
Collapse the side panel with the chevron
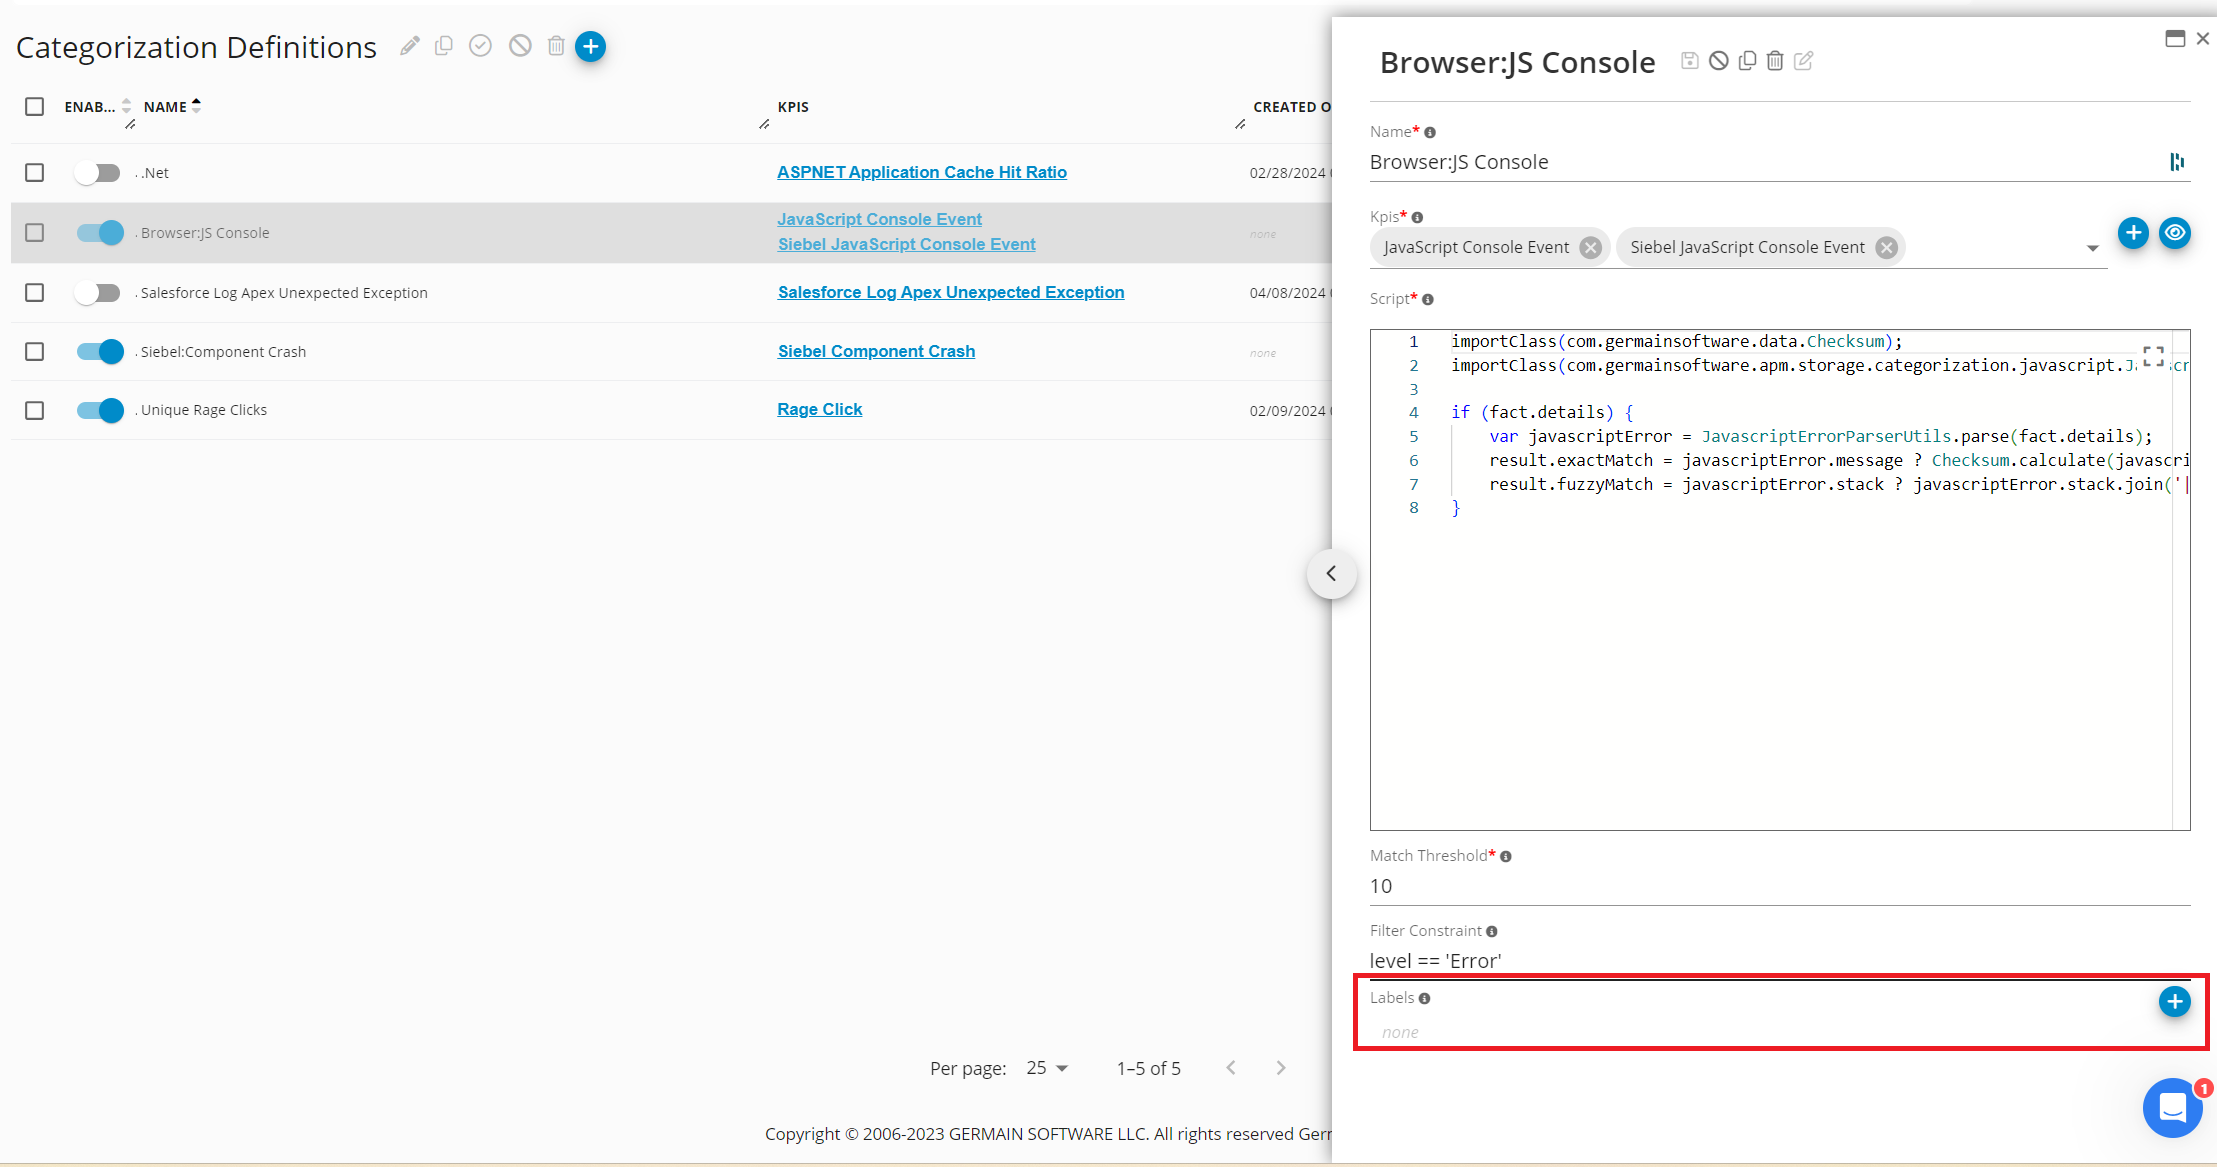tap(1331, 574)
